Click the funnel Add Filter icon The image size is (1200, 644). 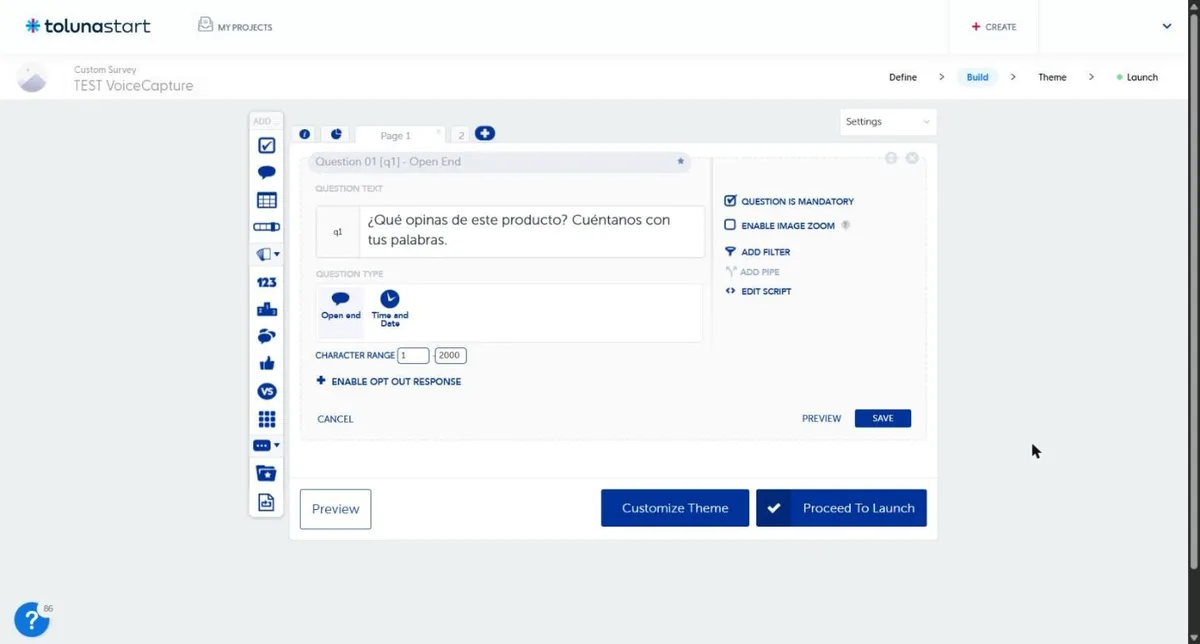(x=730, y=252)
